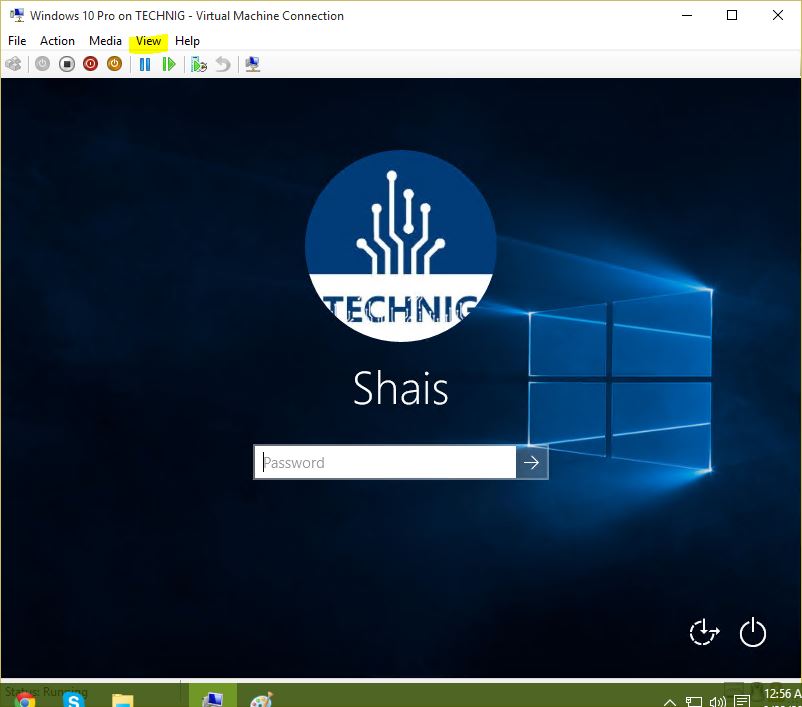Screen dimensions: 802x707
Task: Open Skype from the taskbar
Action: (73, 699)
